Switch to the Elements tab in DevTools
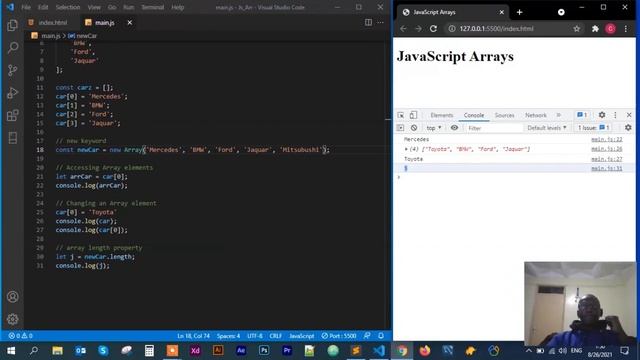 coord(442,115)
